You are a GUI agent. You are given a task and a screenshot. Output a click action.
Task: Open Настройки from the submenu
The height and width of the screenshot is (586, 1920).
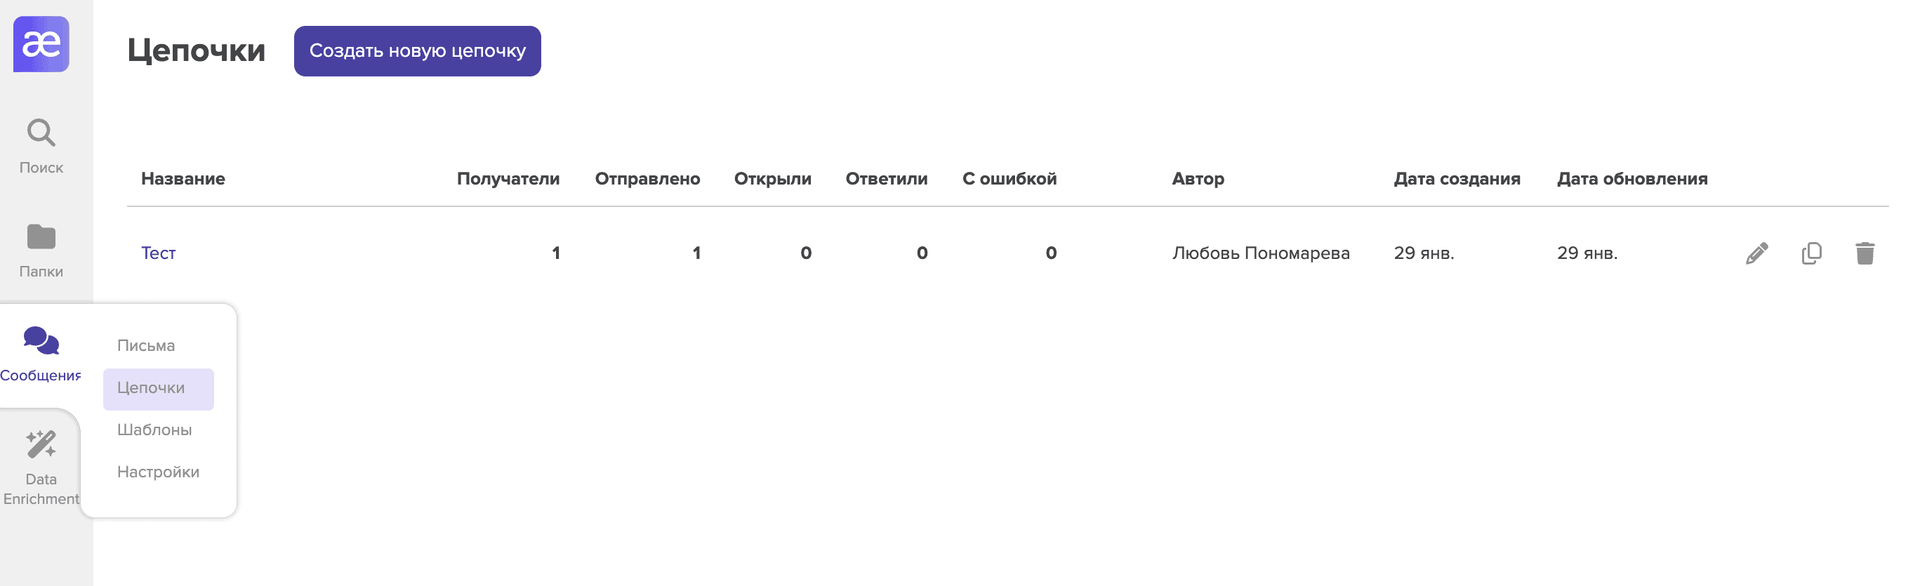coord(158,472)
